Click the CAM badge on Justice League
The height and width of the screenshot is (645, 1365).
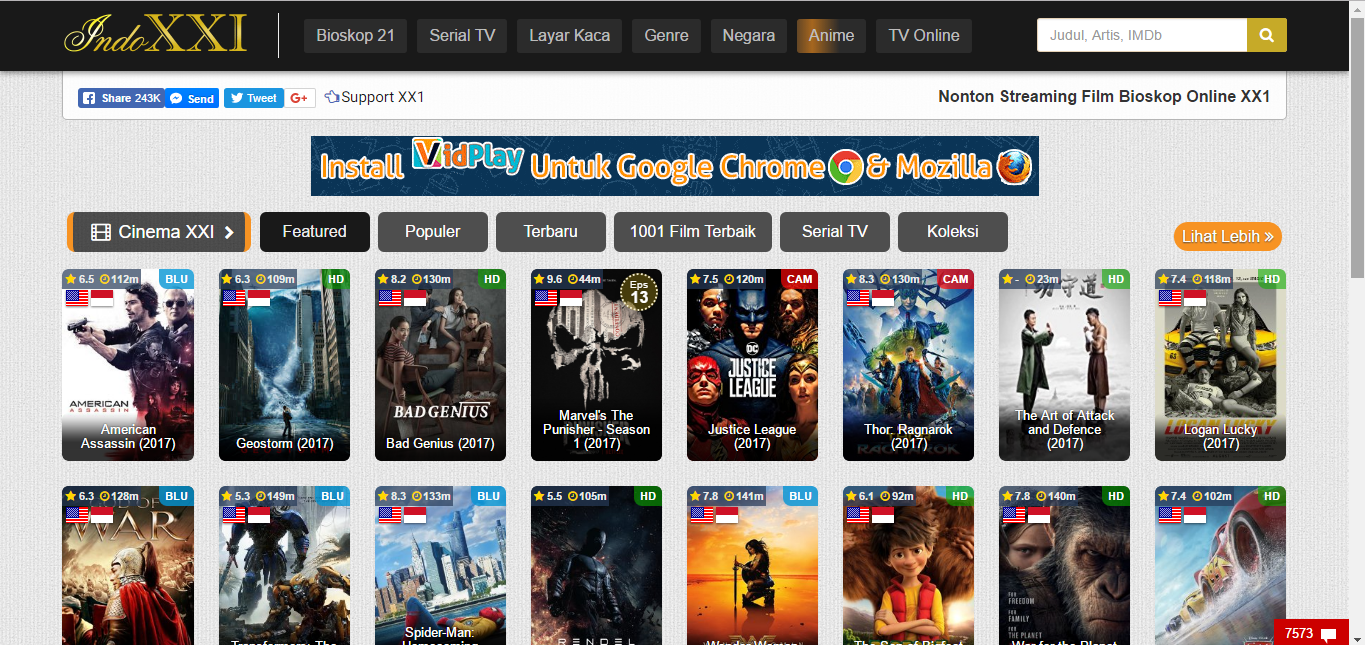(x=799, y=279)
